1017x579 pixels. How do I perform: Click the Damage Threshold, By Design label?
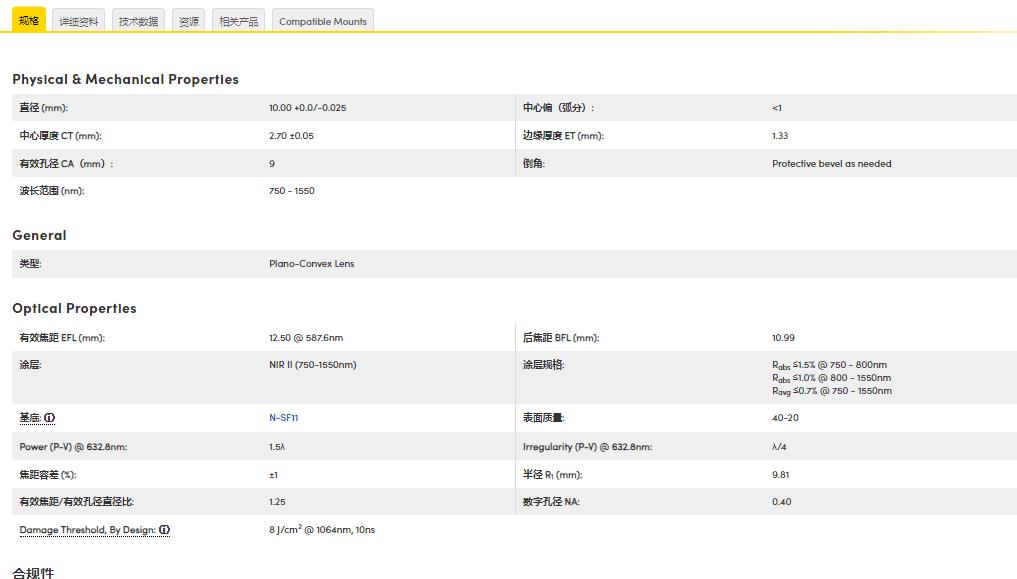(x=87, y=530)
